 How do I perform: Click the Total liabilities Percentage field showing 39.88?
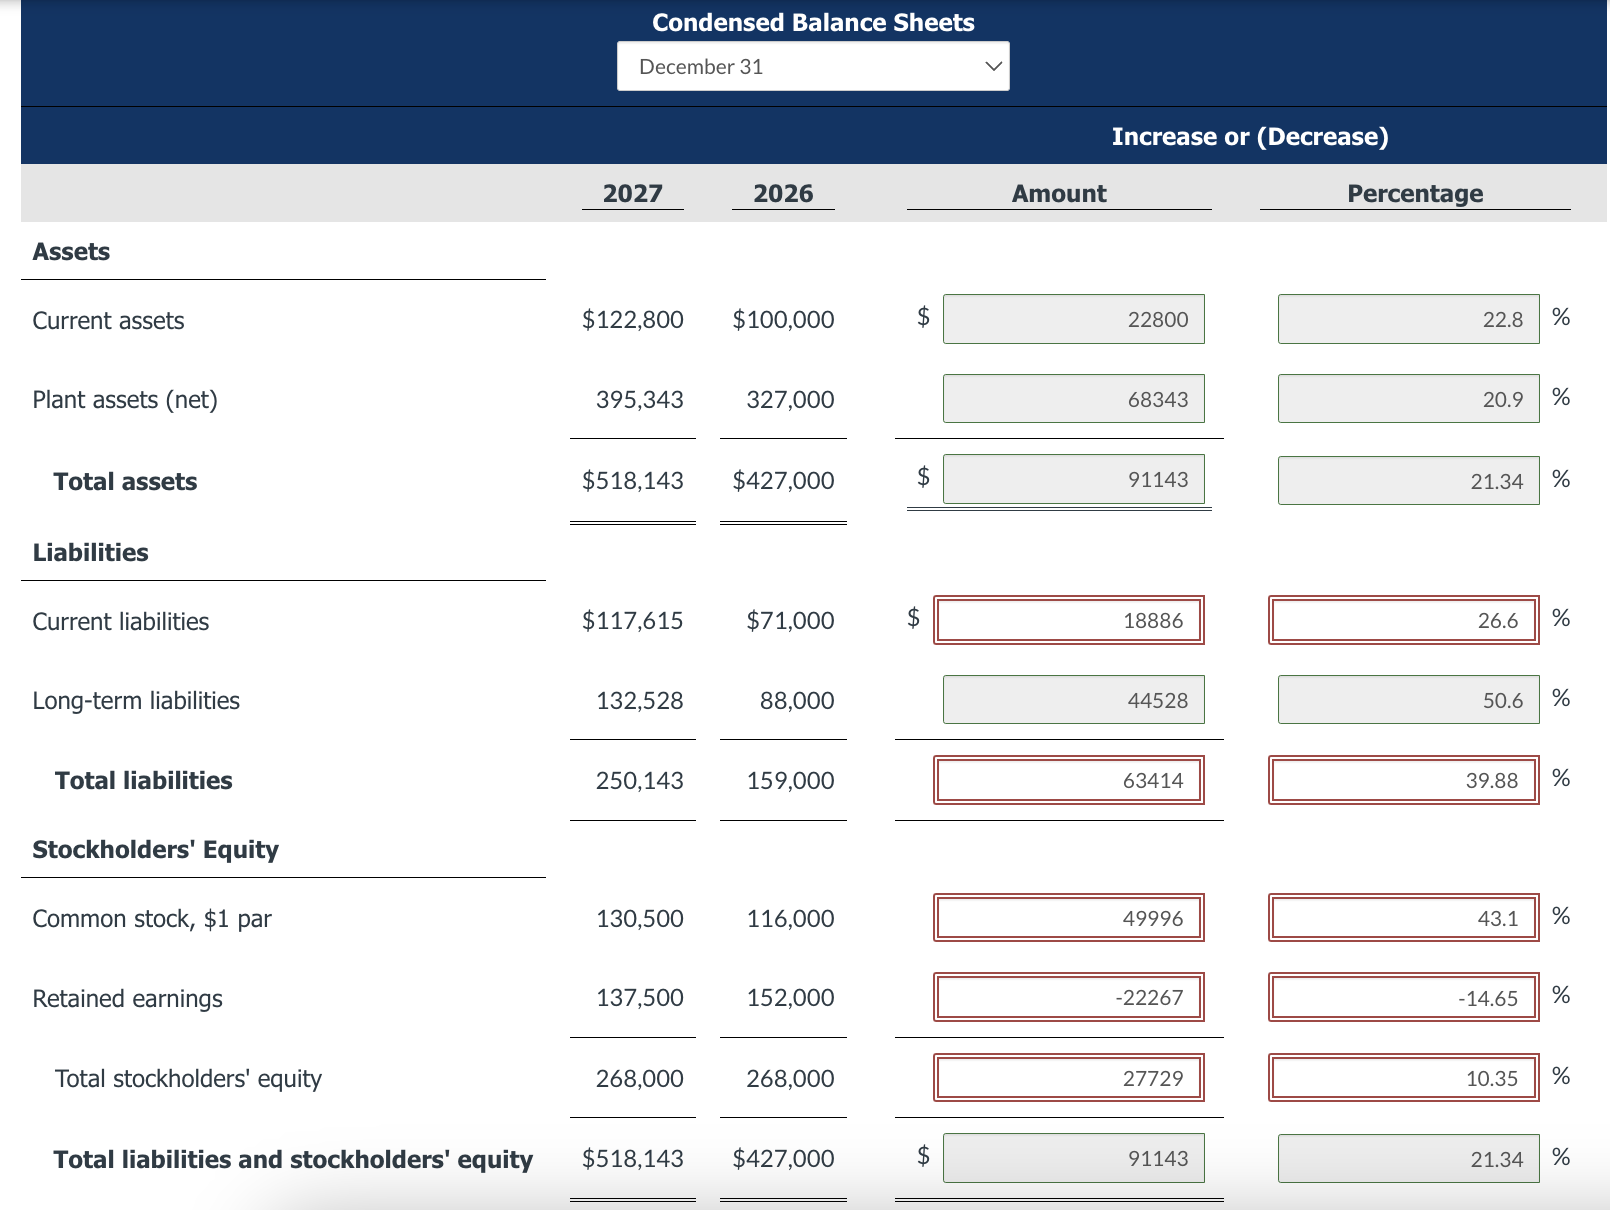point(1401,780)
